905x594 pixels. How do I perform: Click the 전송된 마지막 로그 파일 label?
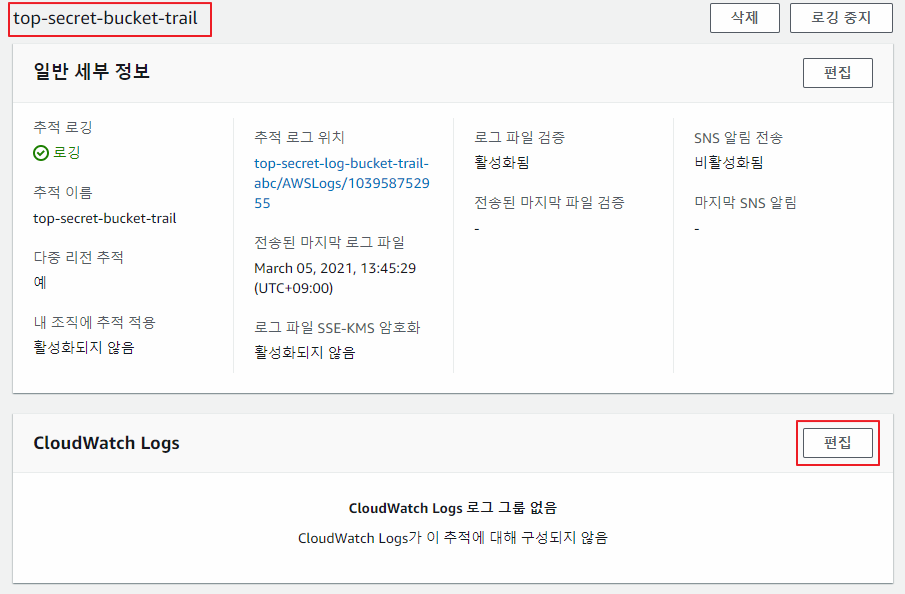pos(330,242)
